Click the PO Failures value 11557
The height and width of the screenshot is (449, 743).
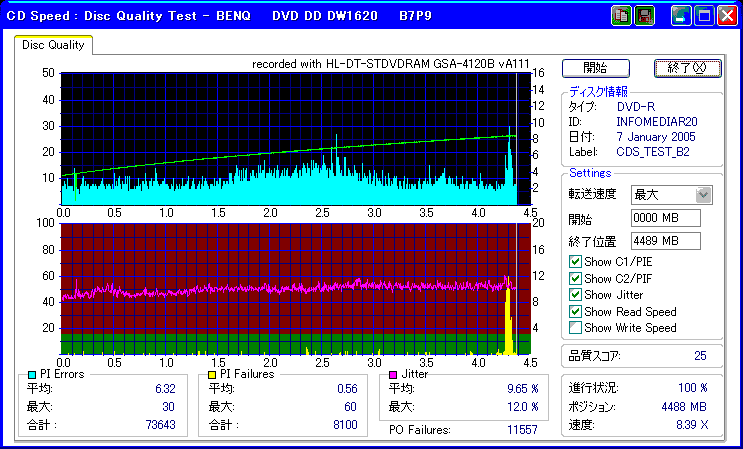point(522,430)
